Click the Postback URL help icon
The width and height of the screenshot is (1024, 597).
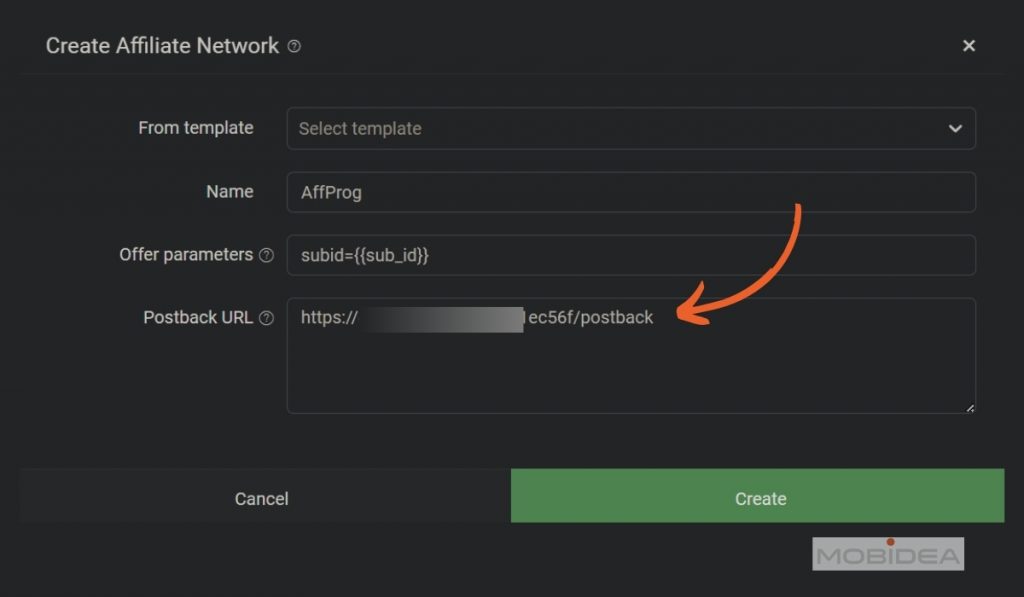point(266,318)
